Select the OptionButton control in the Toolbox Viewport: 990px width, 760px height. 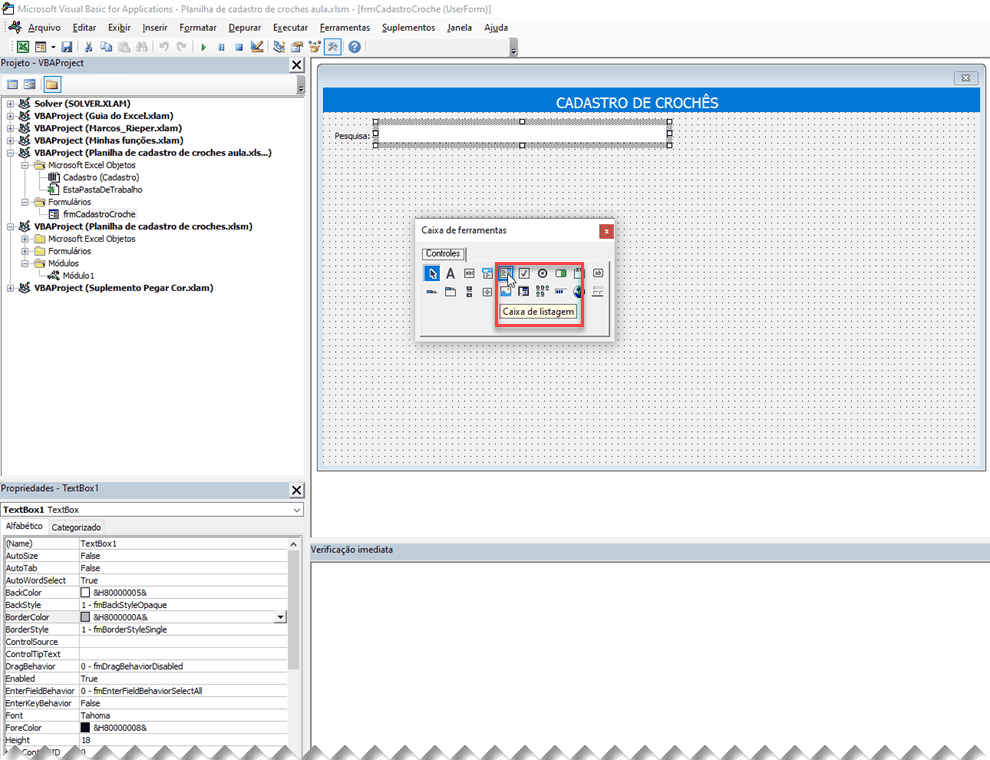(543, 272)
